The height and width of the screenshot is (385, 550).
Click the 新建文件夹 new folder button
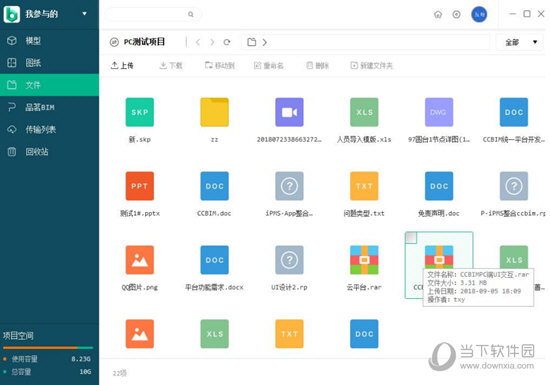click(x=372, y=66)
